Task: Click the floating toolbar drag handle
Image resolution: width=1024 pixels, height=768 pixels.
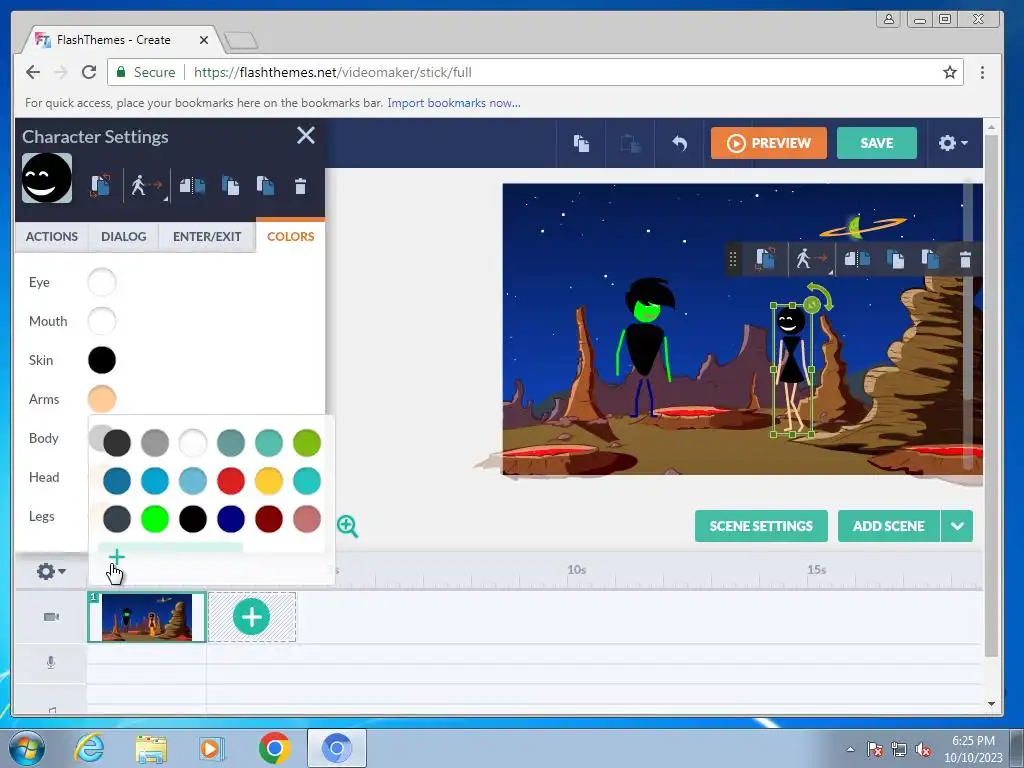Action: coord(733,259)
